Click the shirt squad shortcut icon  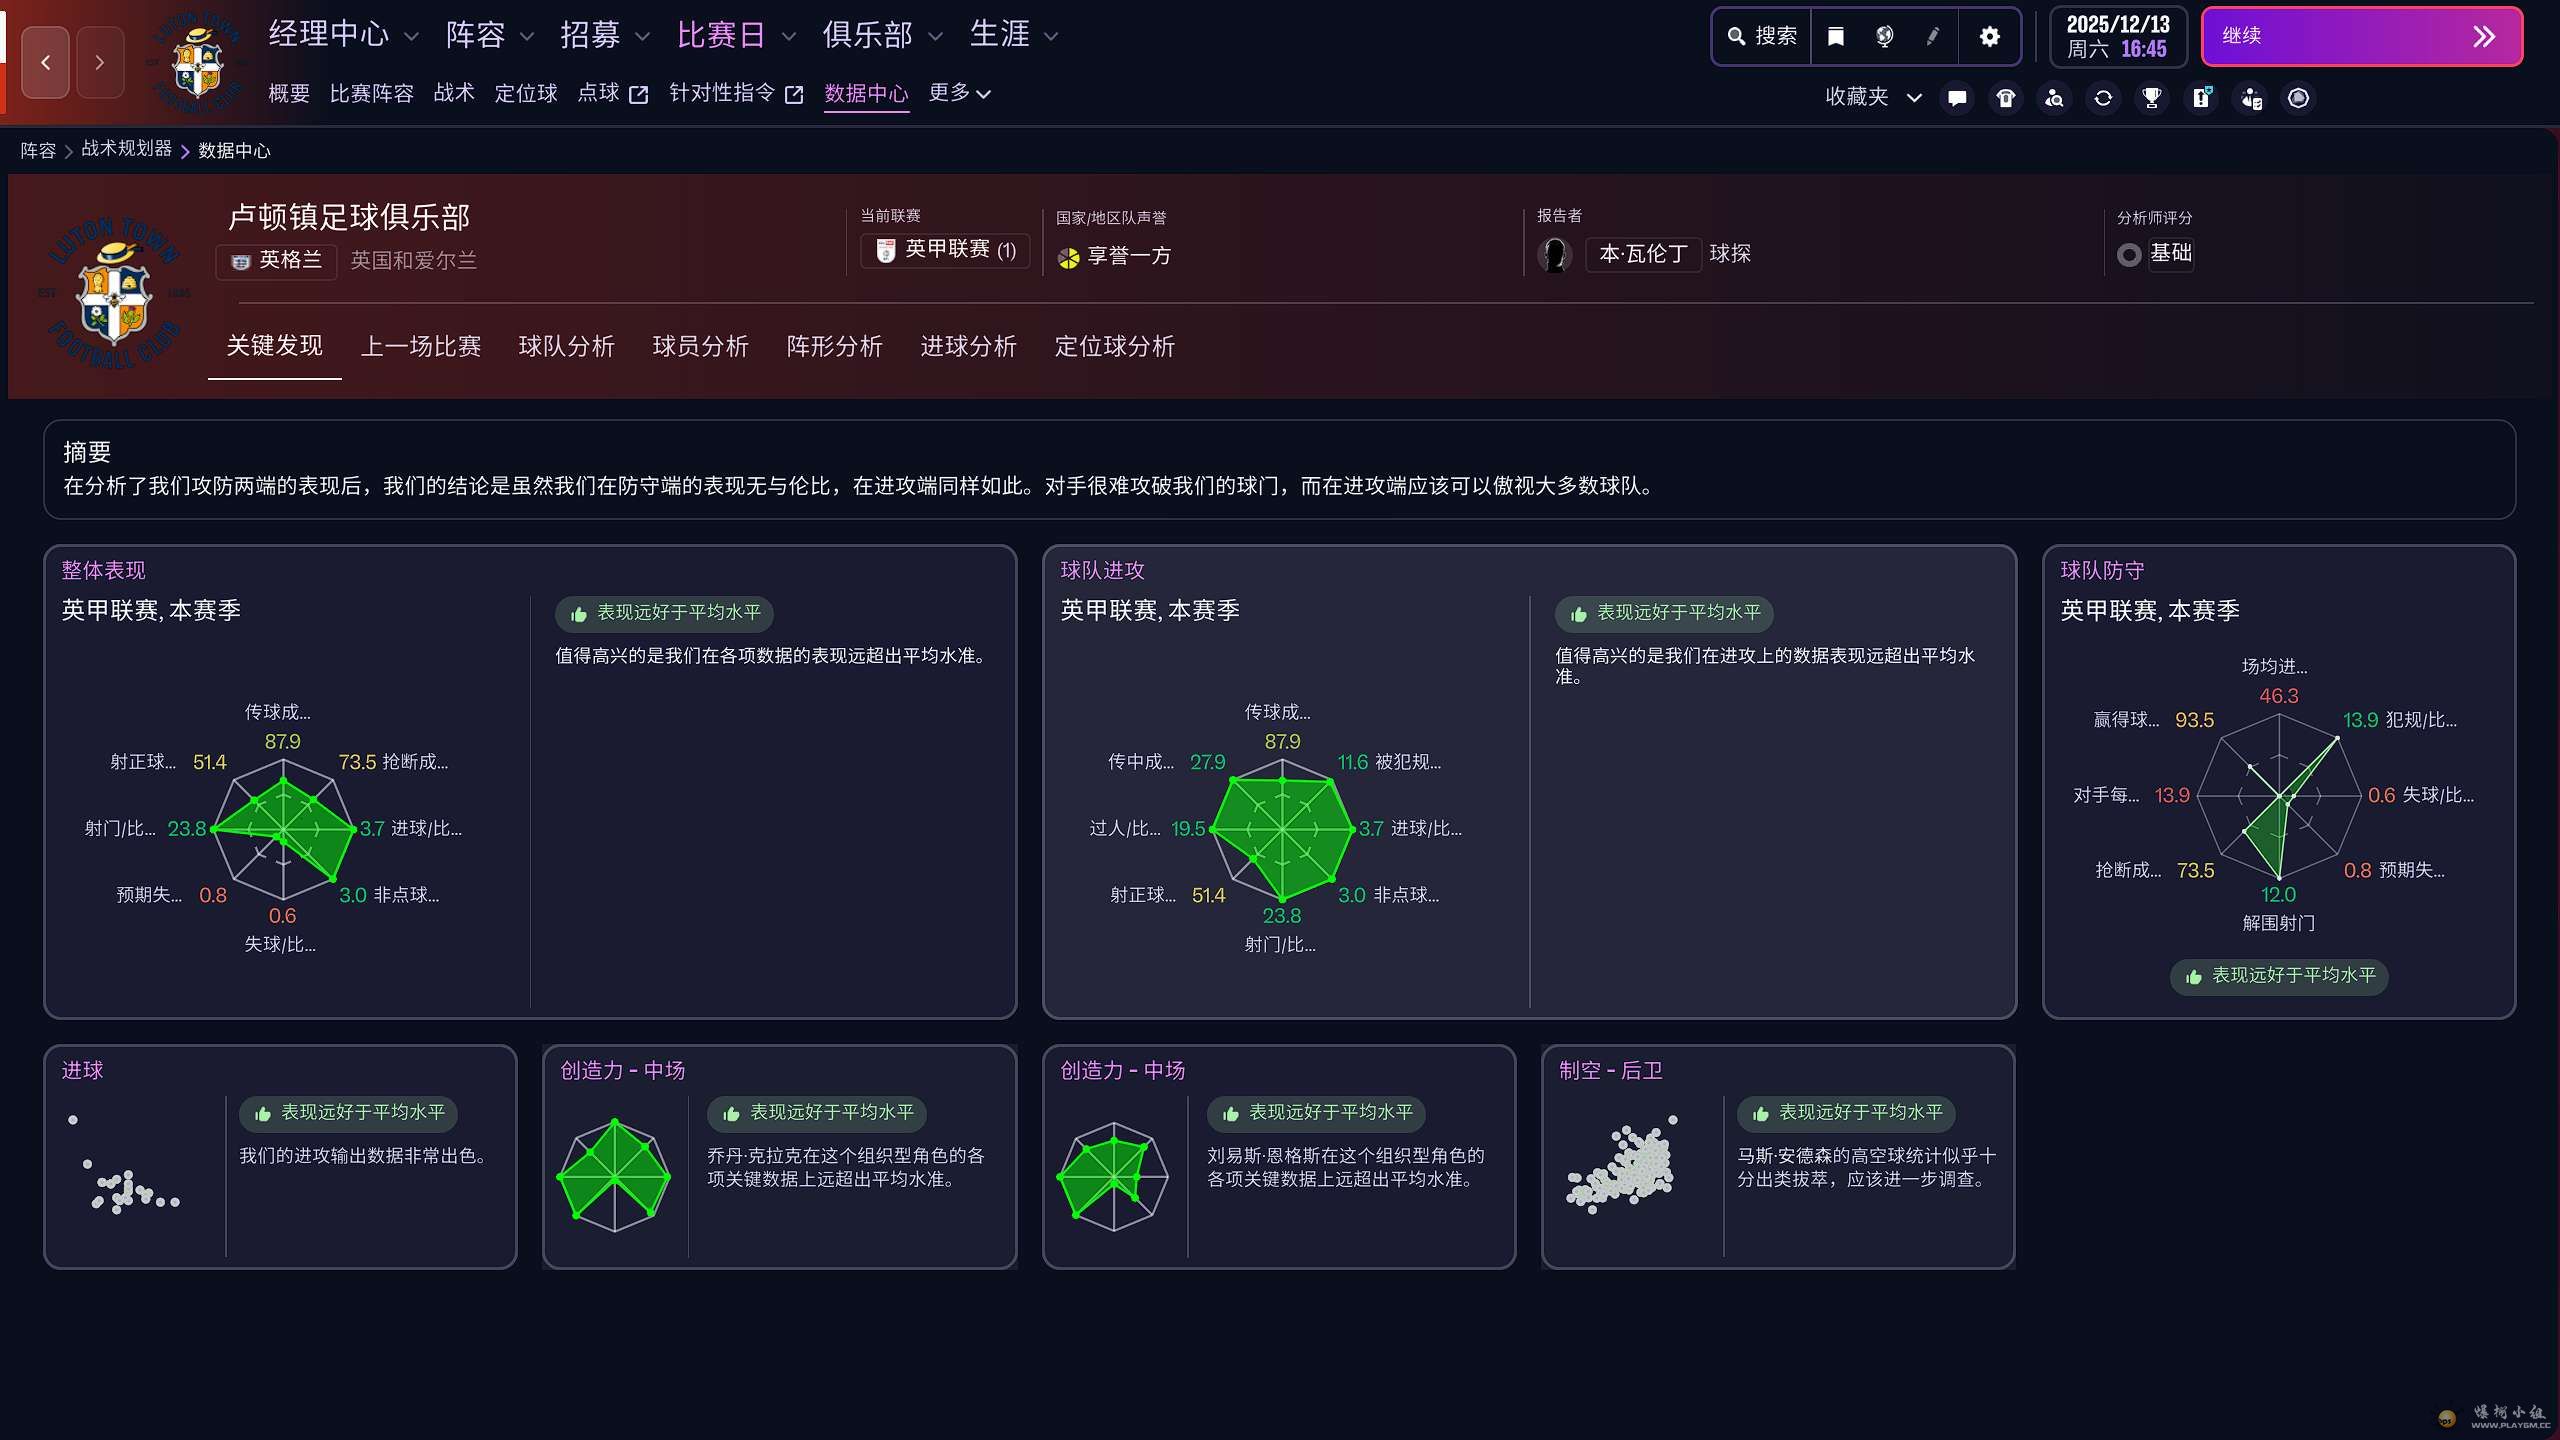(2006, 98)
